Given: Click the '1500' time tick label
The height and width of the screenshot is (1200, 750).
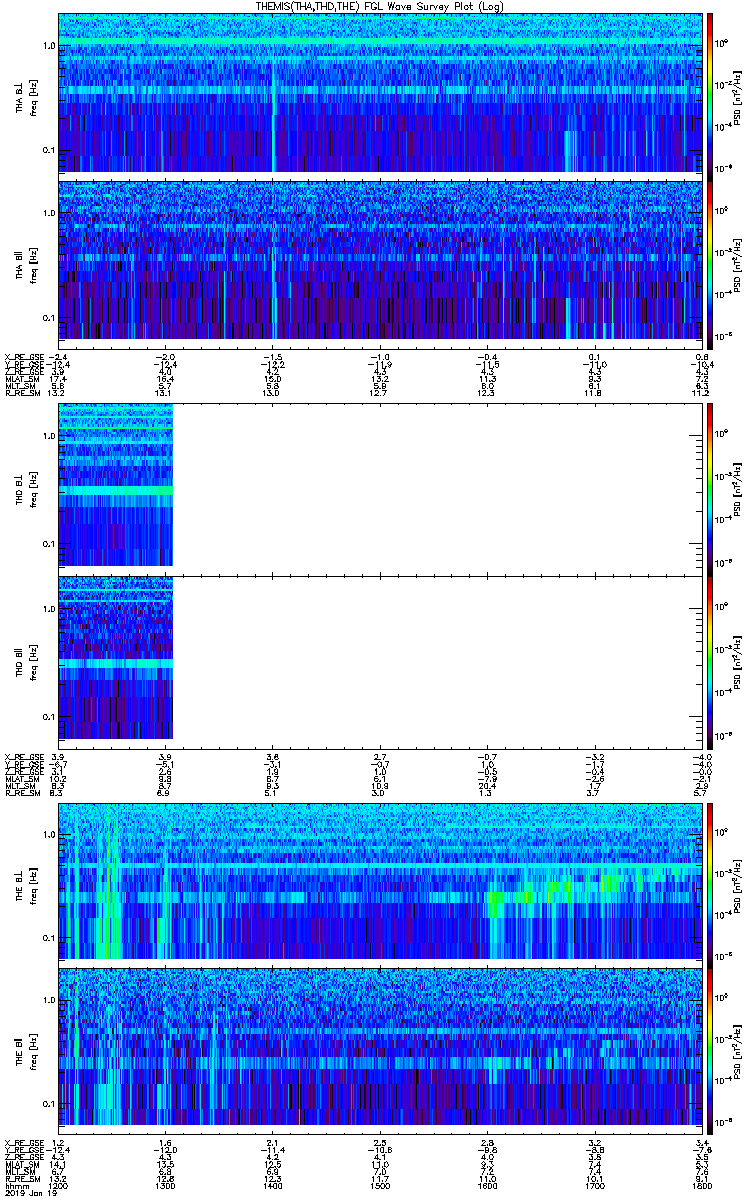Looking at the screenshot, I should coord(379,1186).
